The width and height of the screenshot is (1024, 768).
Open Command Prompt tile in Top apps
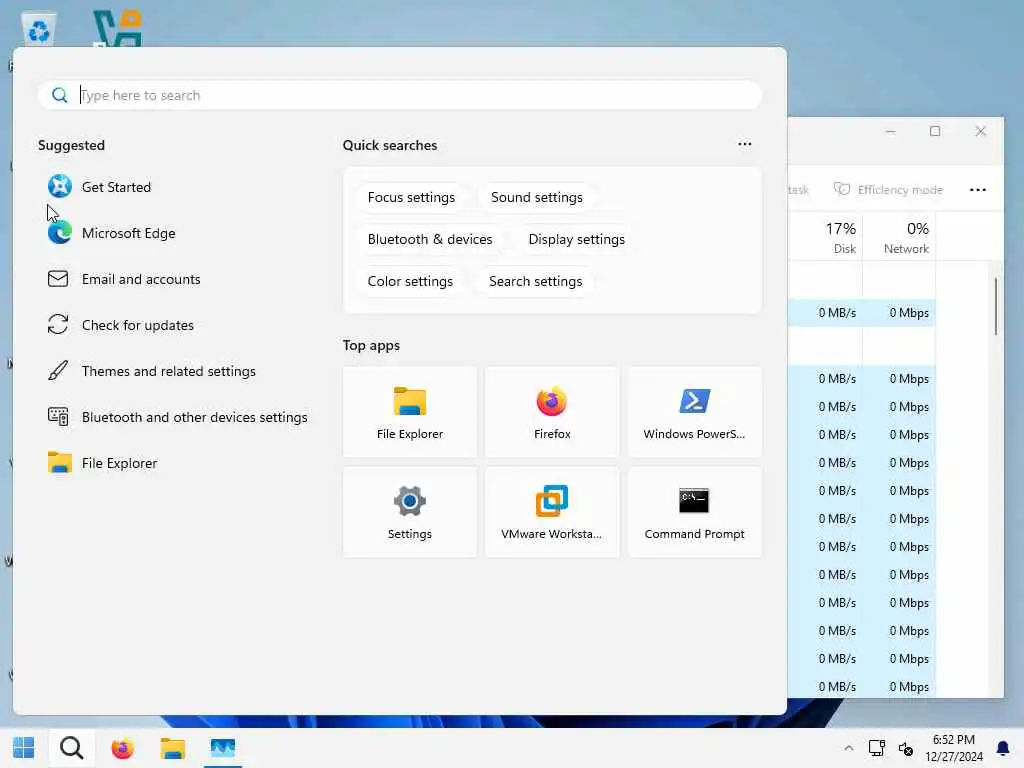point(694,512)
